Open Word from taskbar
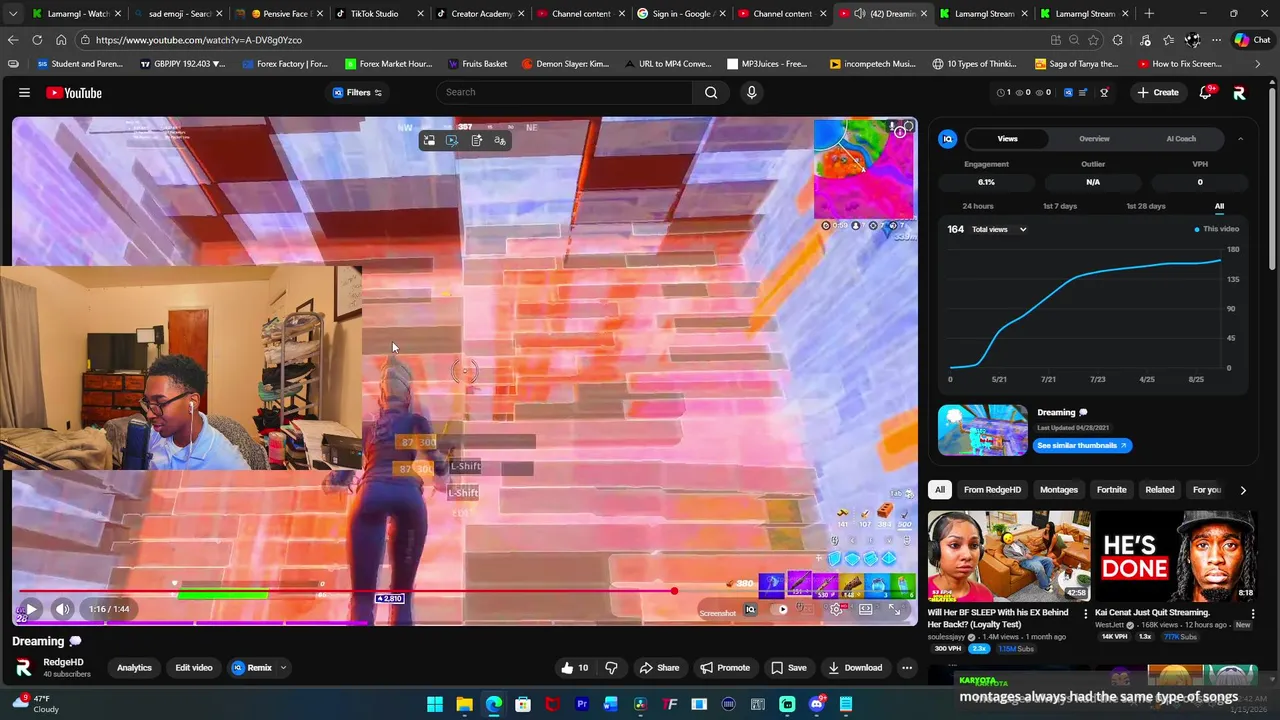The image size is (1280, 720). (610, 704)
